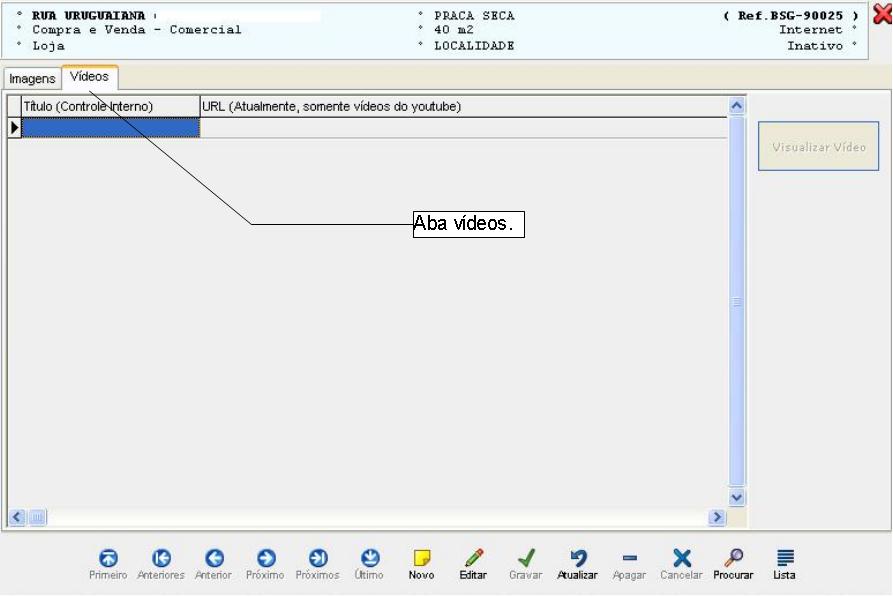Advance using the Próximo arrow icon
893x597 pixels.
pos(265,558)
